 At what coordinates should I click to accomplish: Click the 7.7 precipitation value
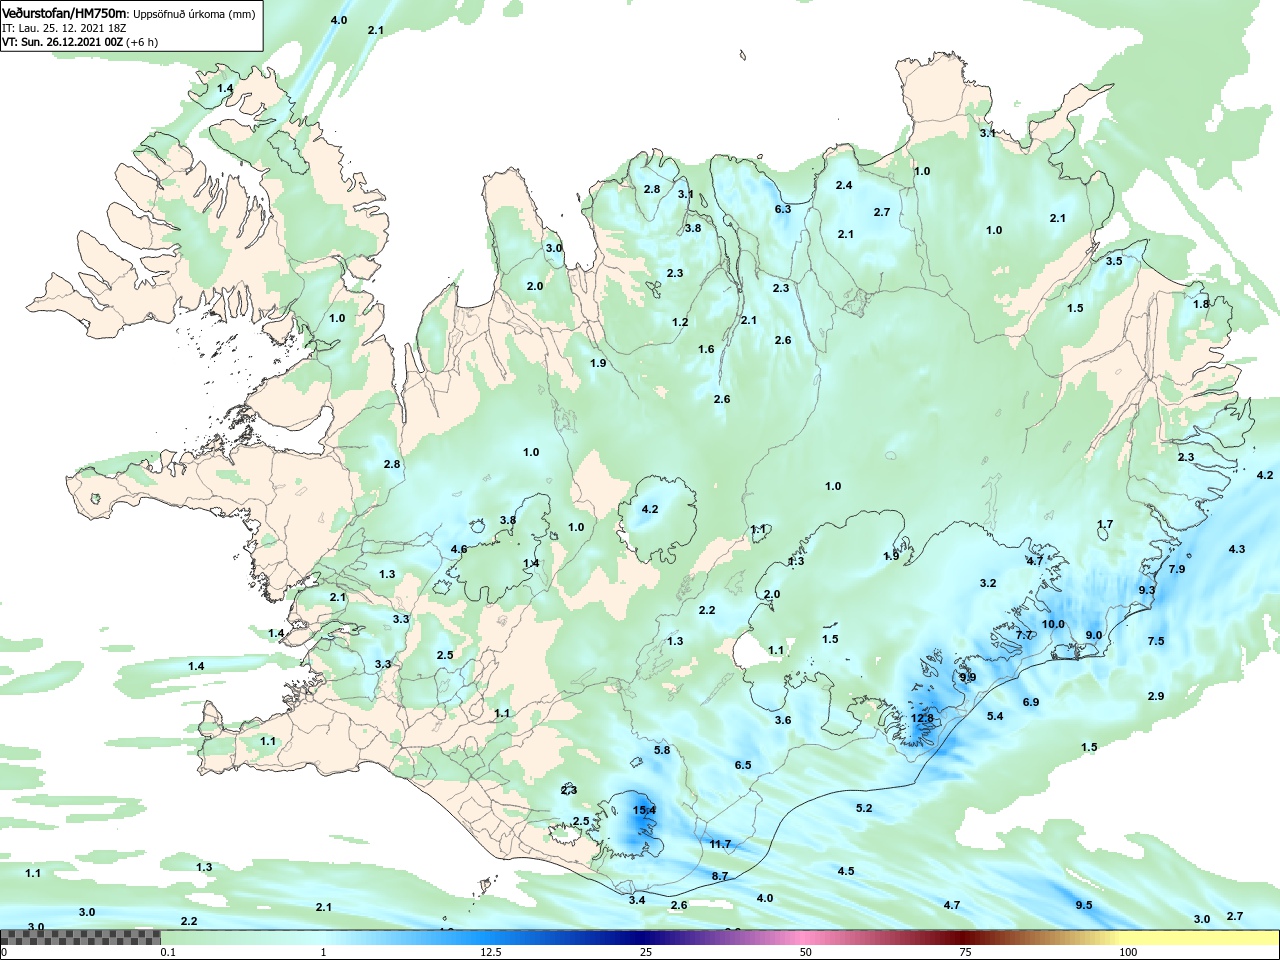click(x=1024, y=635)
